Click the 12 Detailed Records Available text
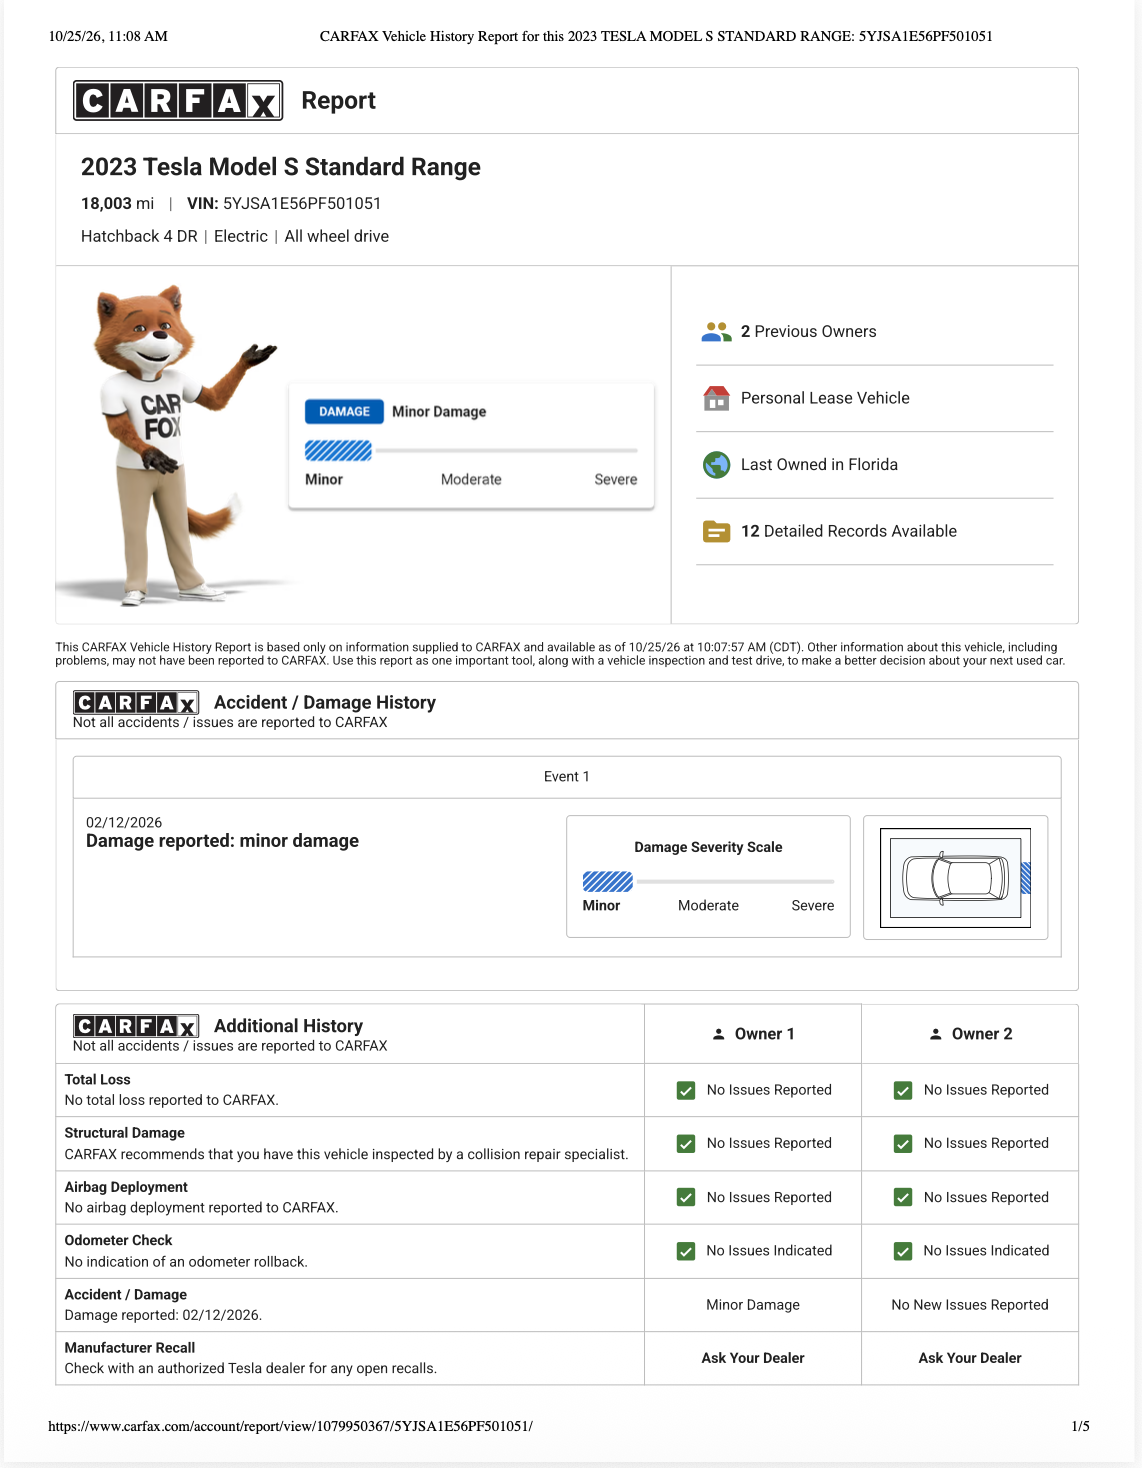 (849, 531)
